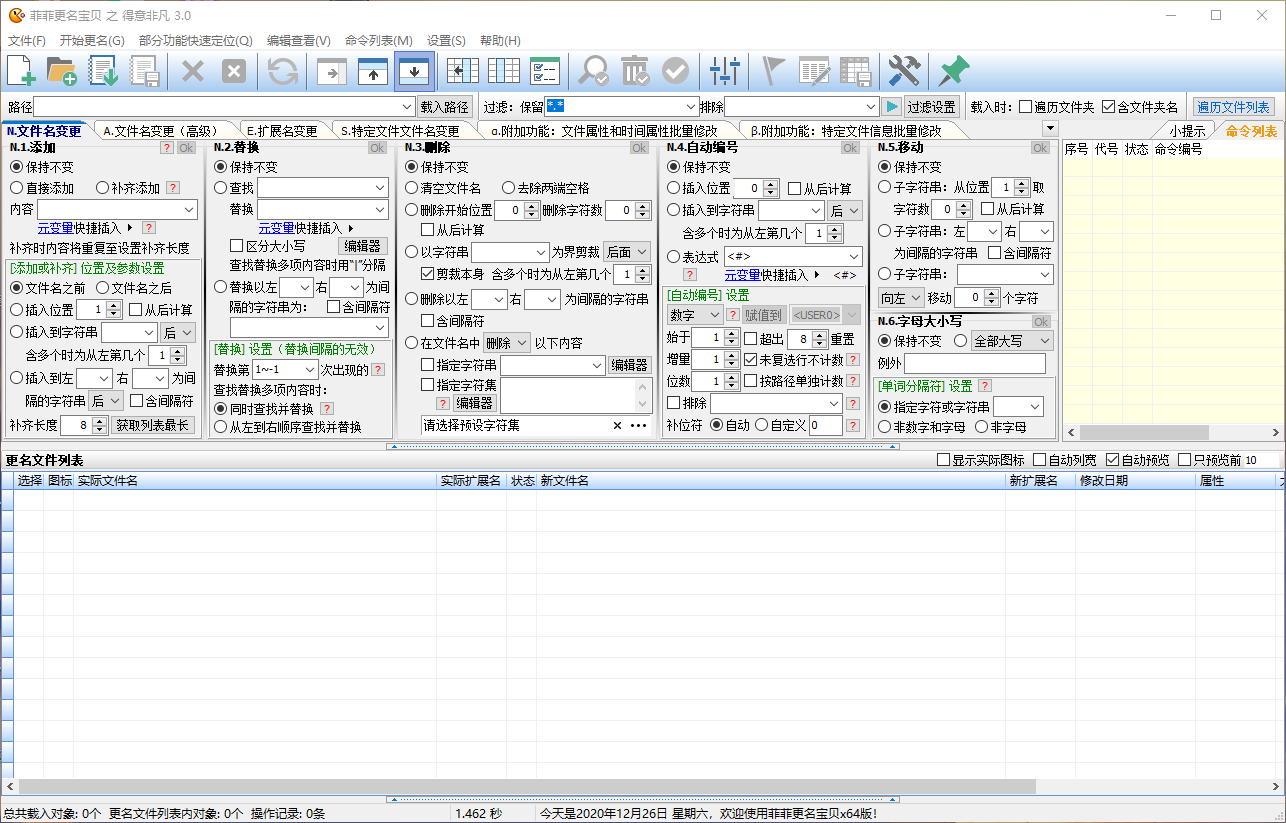1286x823 pixels.
Task: Switch to the S.特定文件文件名变更 tab
Action: (400, 131)
